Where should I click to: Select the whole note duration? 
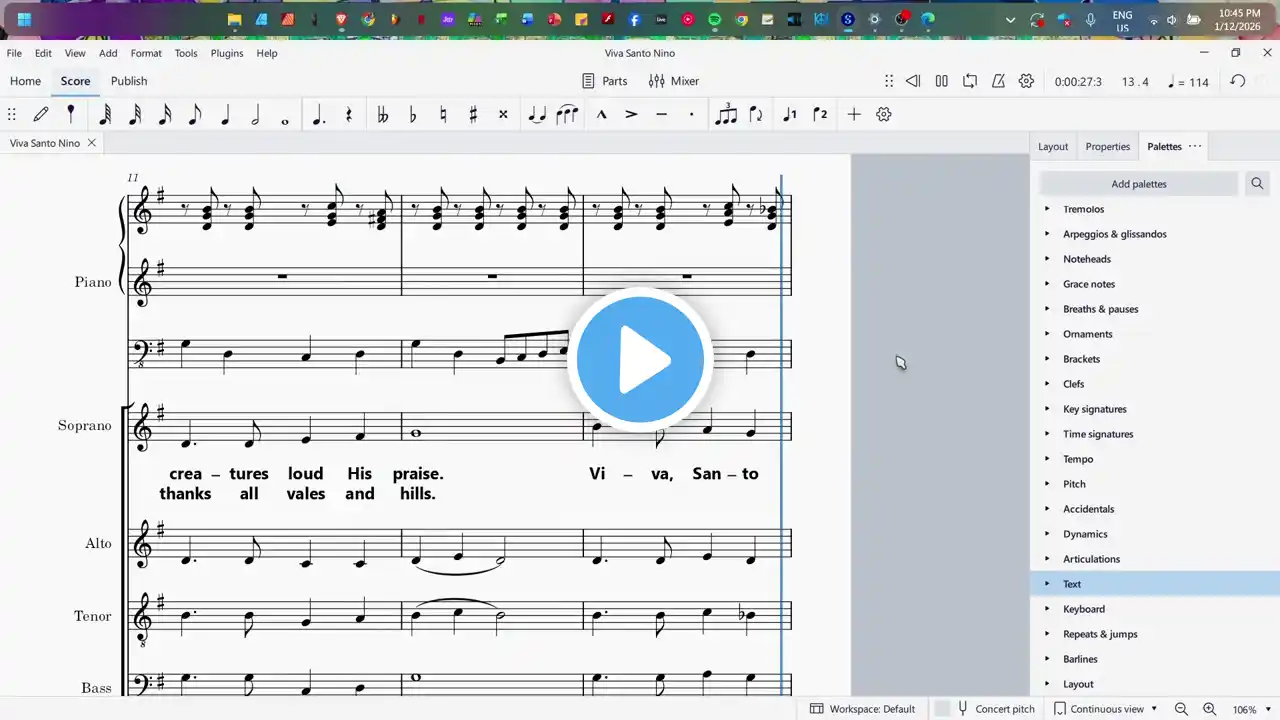pos(285,115)
